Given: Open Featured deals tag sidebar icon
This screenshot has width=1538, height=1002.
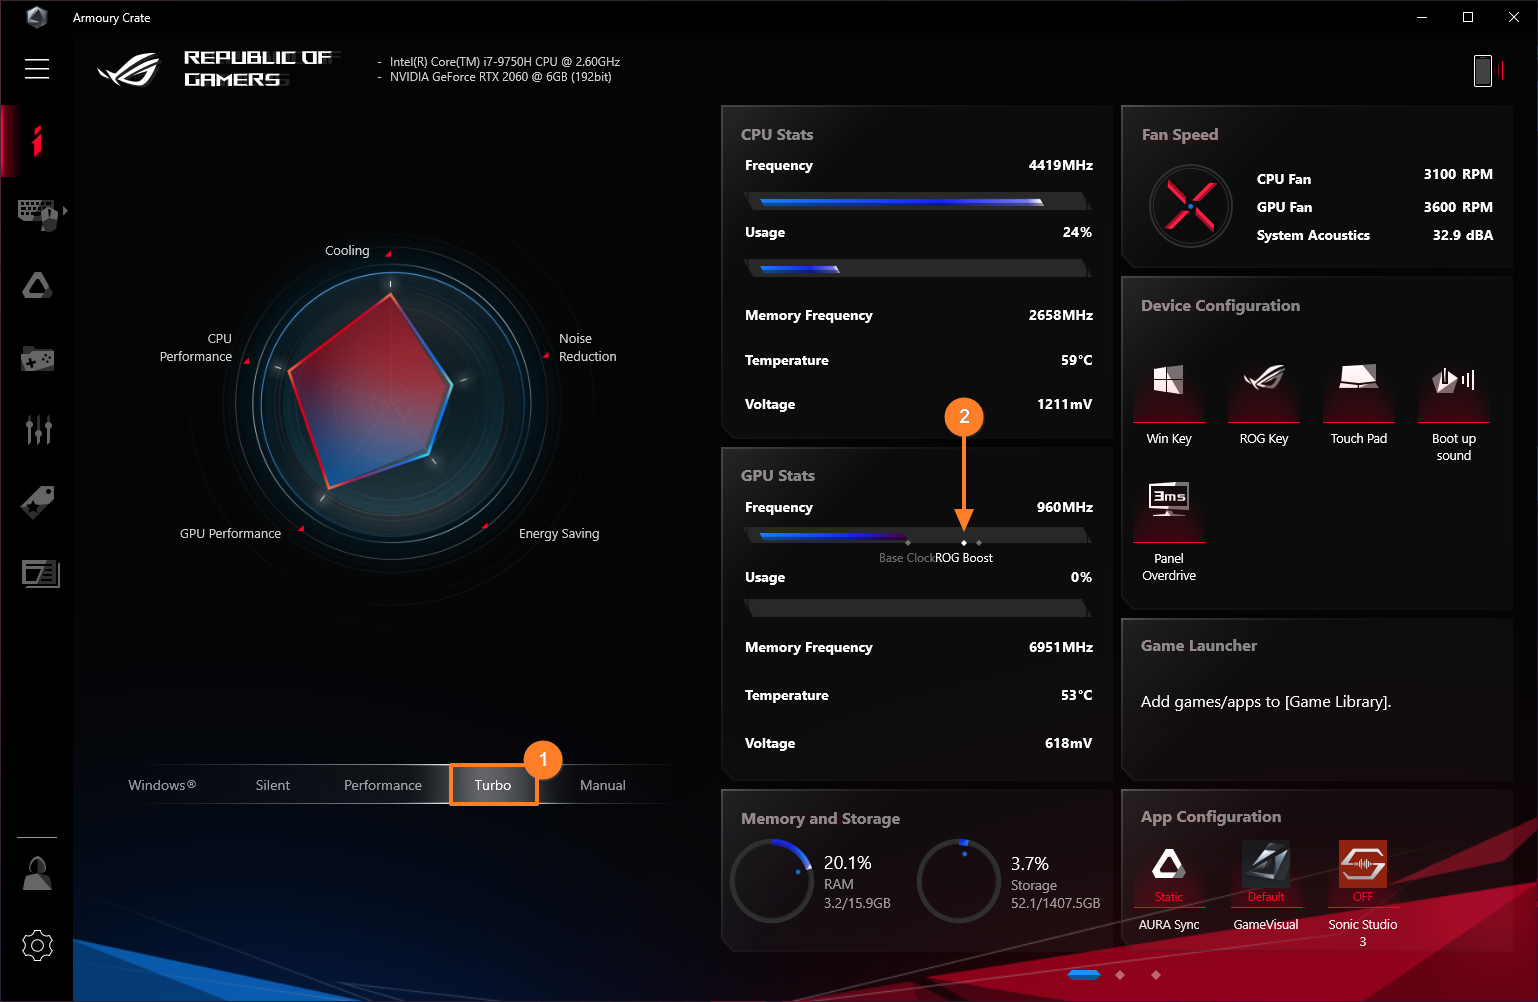Looking at the screenshot, I should (x=38, y=502).
